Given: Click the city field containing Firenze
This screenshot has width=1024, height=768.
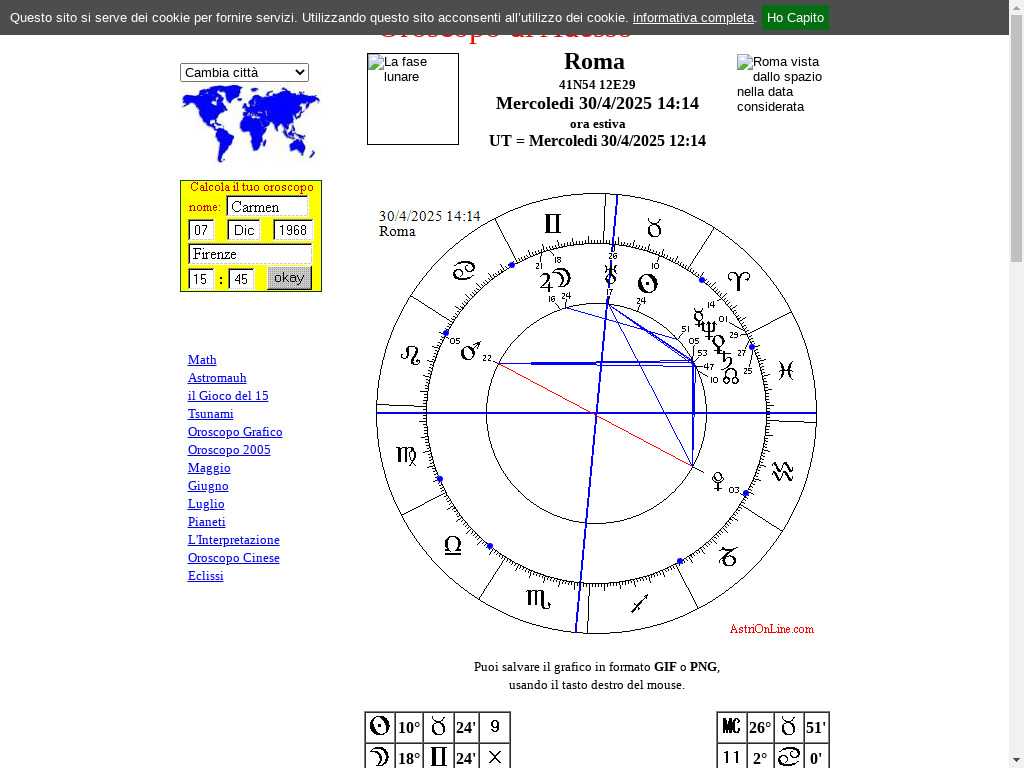Looking at the screenshot, I should (x=250, y=254).
